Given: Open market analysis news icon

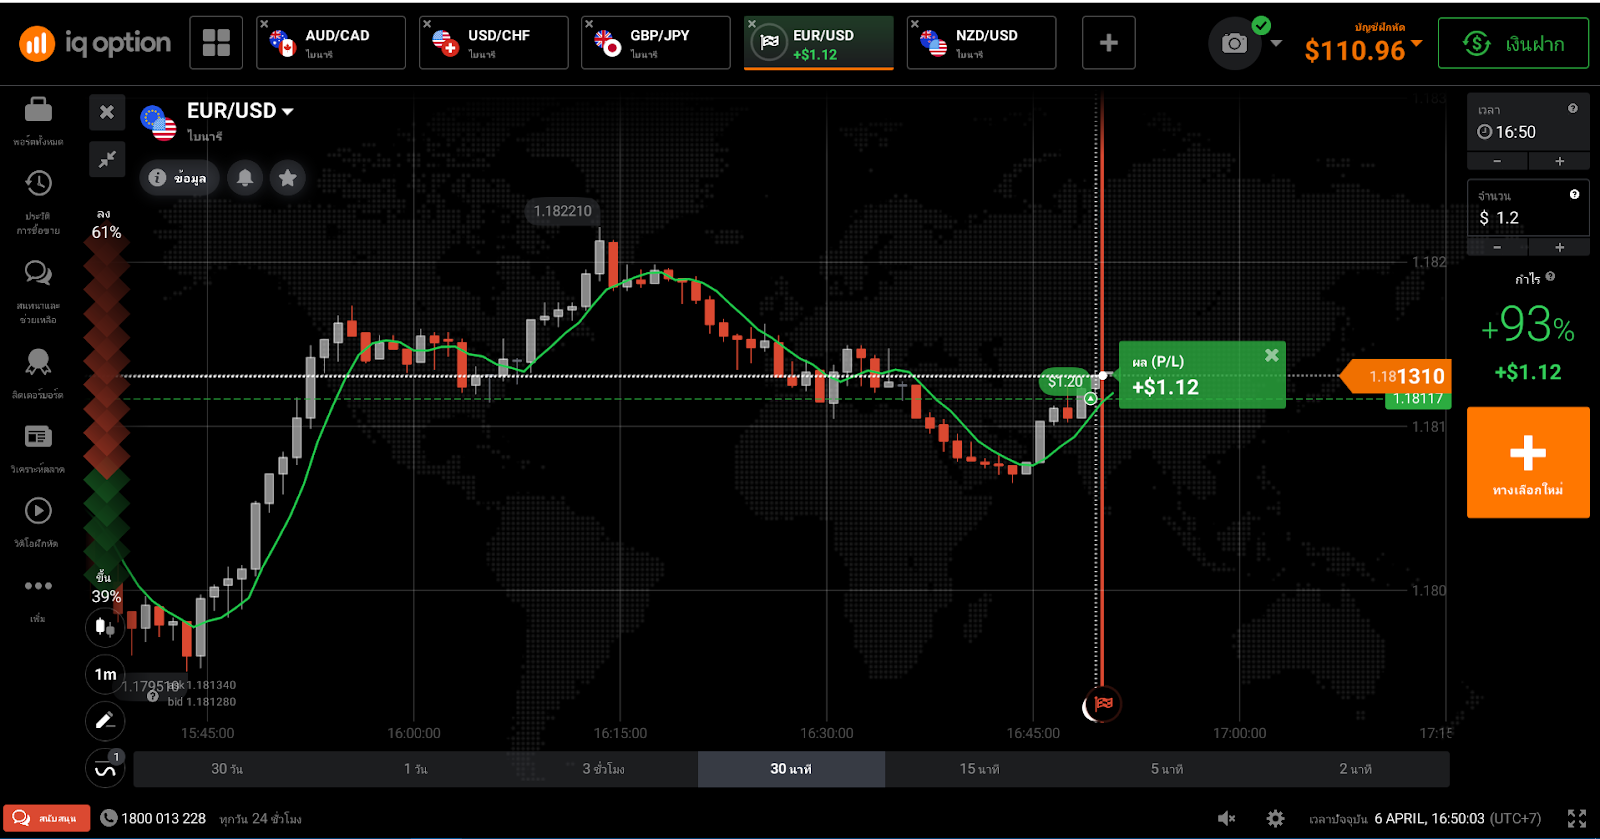Looking at the screenshot, I should click(38, 436).
